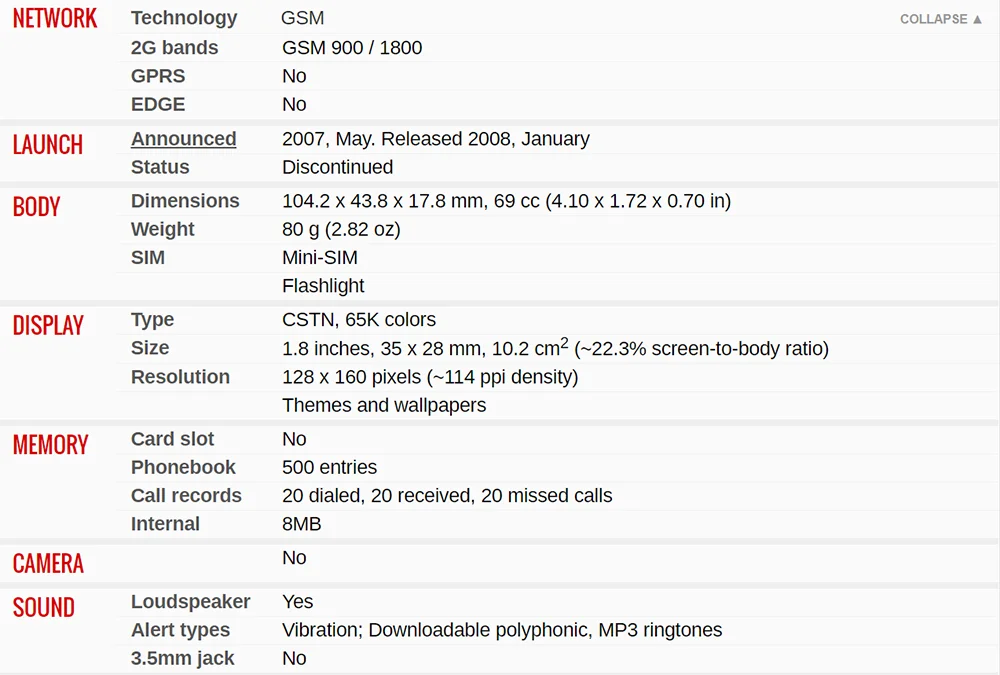Click the EDGE spec label
The height and width of the screenshot is (675, 1000).
tap(158, 104)
